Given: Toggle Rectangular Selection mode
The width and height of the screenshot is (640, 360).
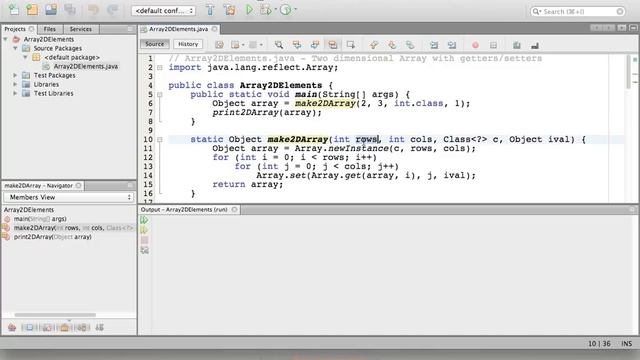Looking at the screenshot, I should click(351, 45).
